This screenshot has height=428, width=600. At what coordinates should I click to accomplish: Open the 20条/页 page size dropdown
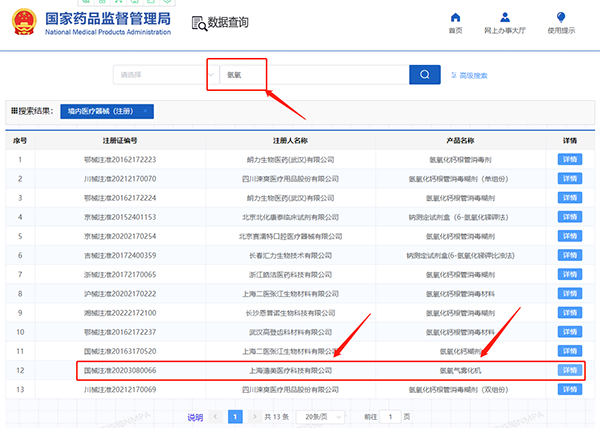pos(317,416)
